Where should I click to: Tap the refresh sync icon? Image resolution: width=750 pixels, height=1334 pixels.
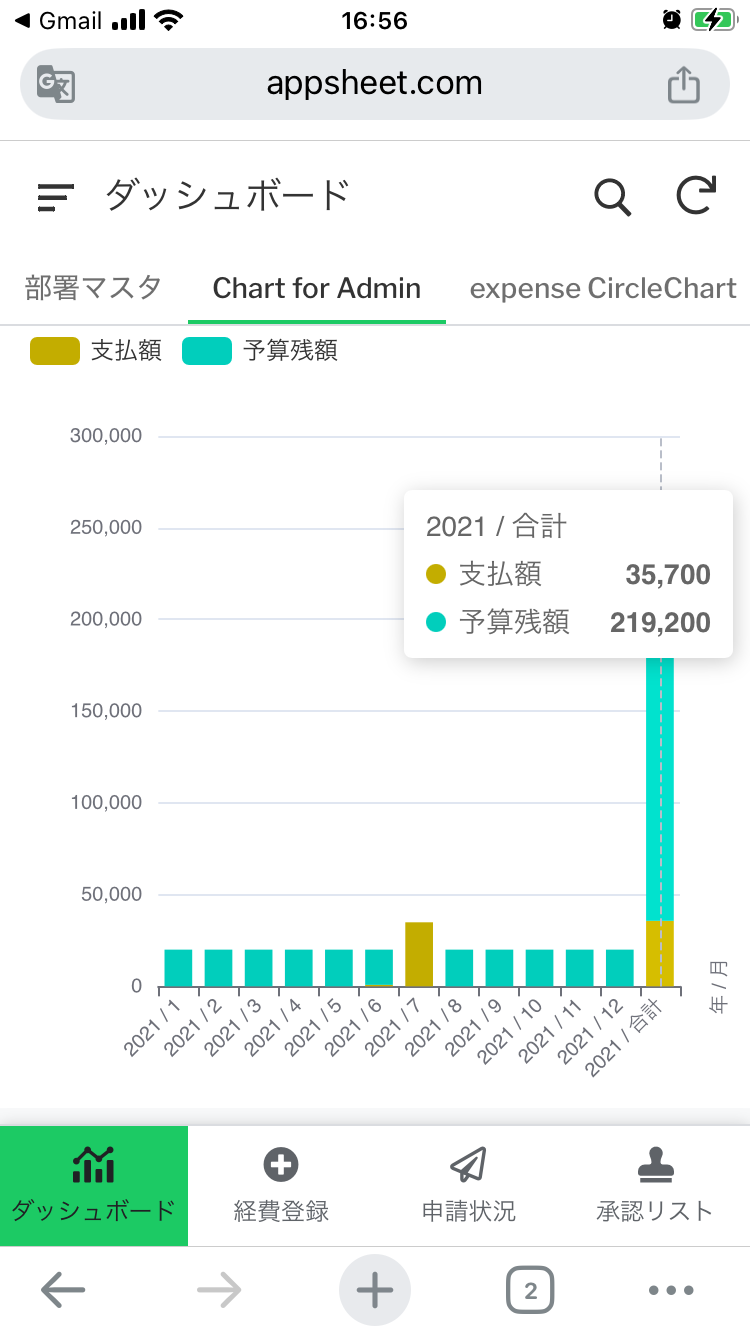(x=697, y=195)
